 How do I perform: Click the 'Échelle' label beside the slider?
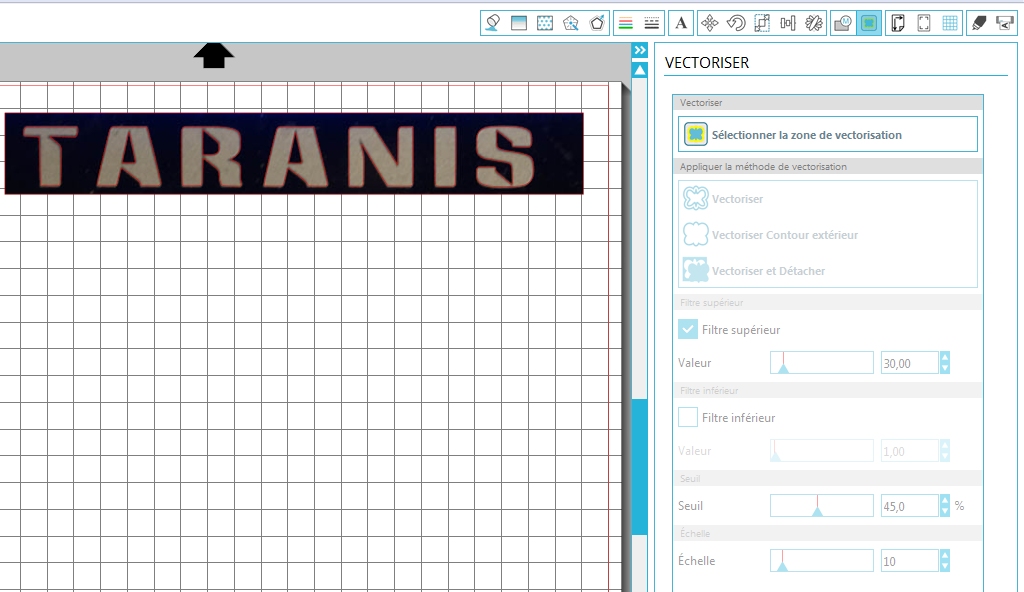coord(697,561)
